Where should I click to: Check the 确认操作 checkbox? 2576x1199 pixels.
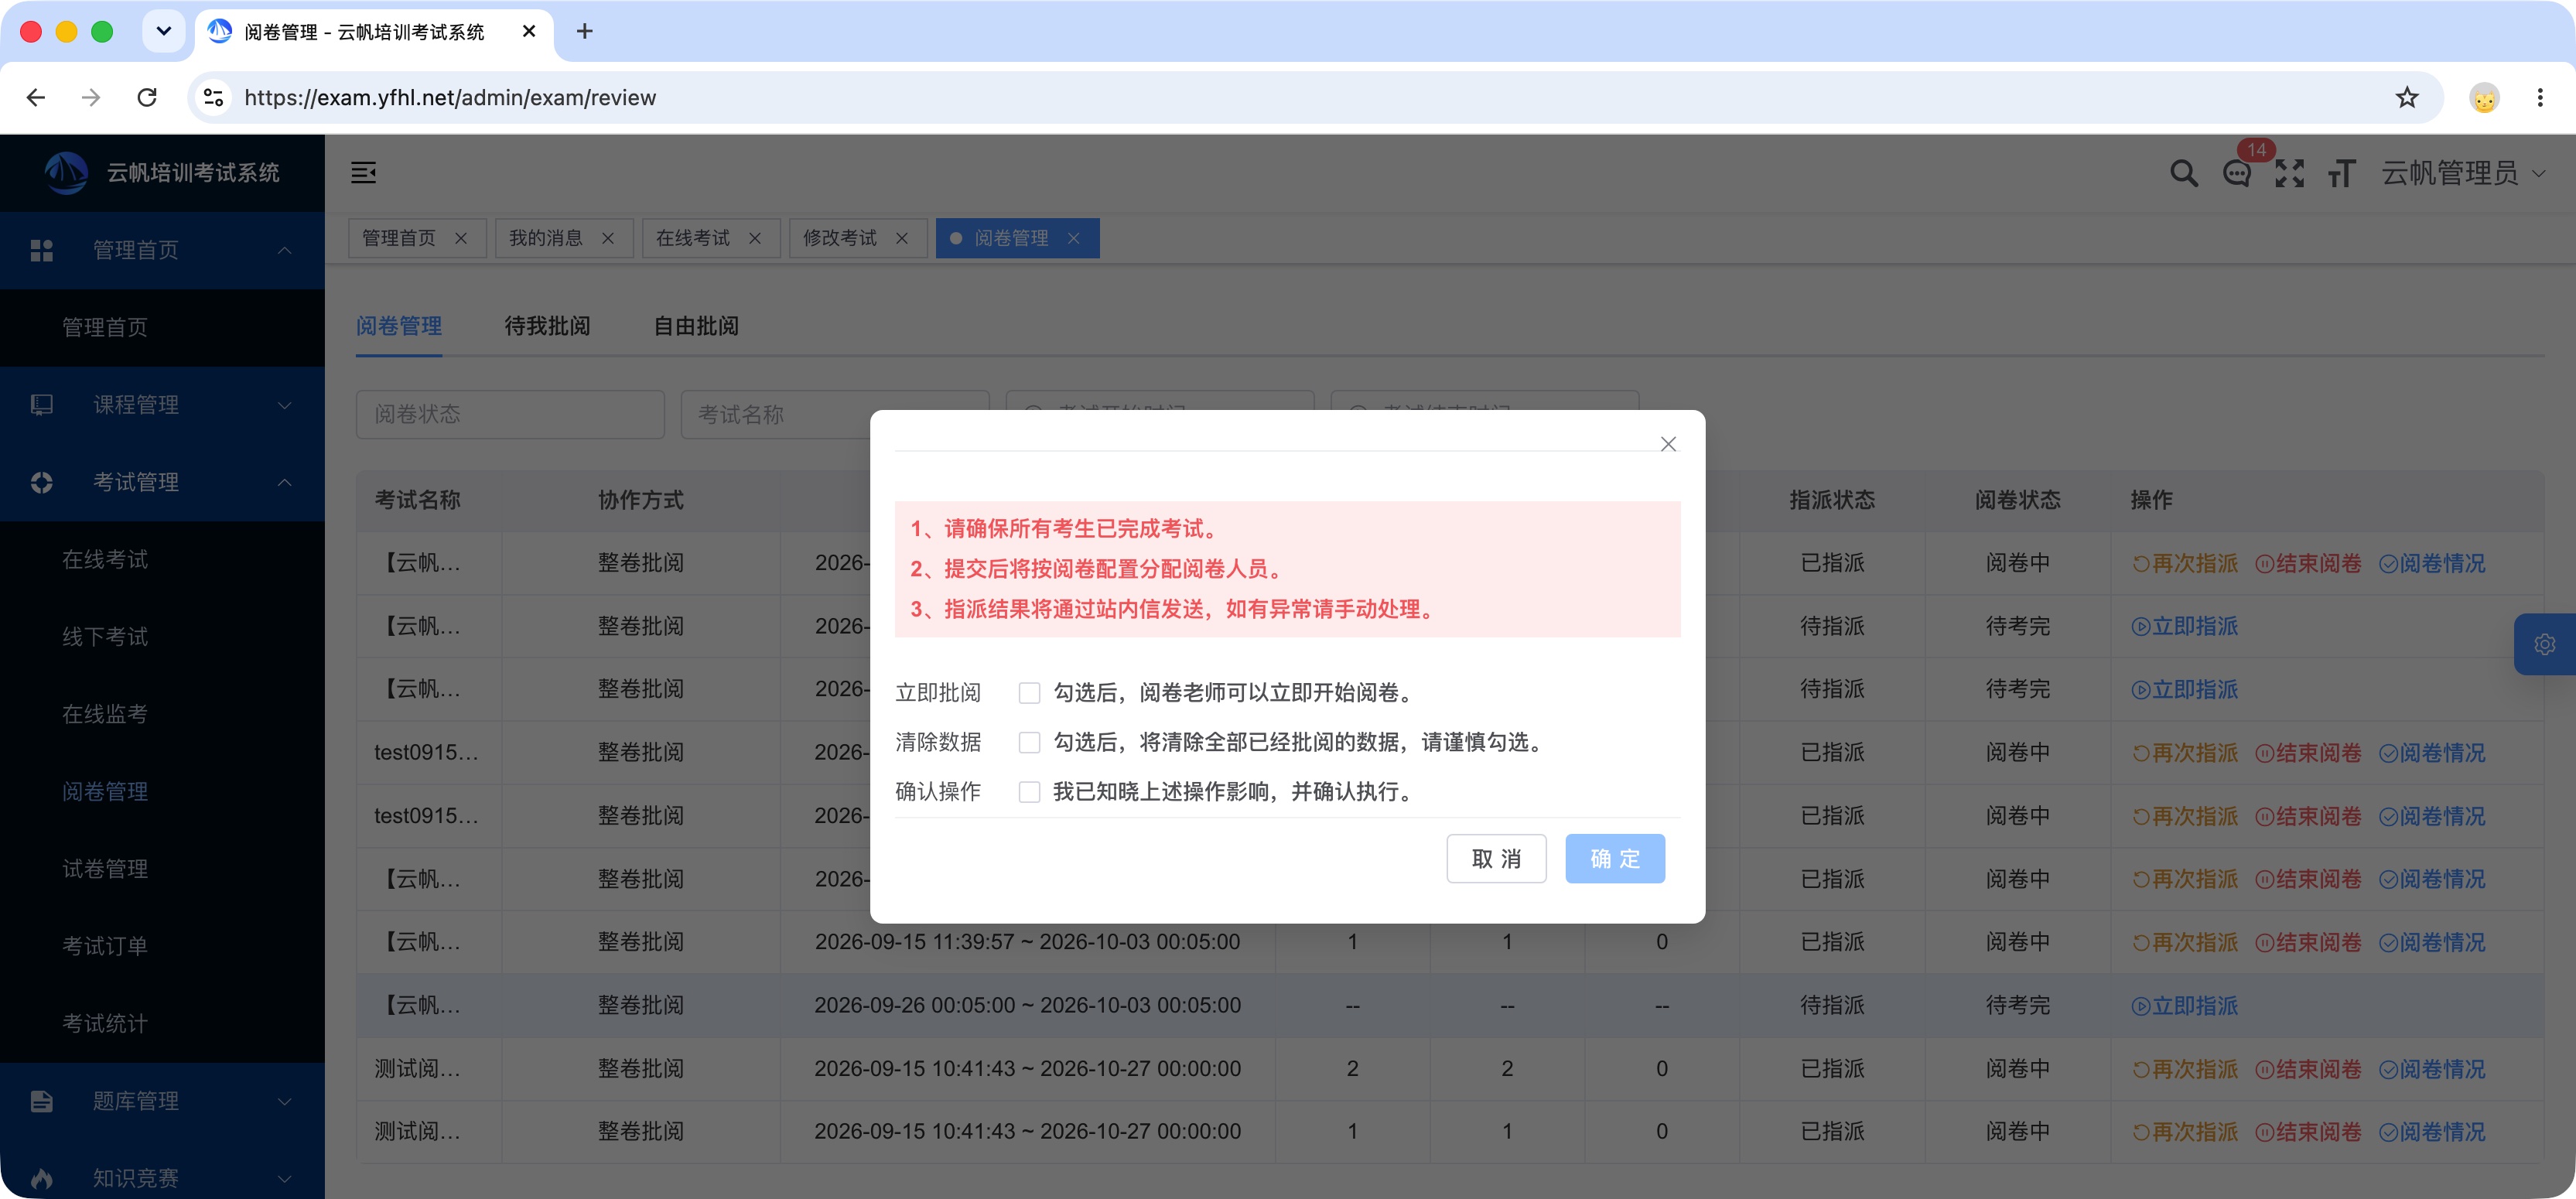point(1029,791)
